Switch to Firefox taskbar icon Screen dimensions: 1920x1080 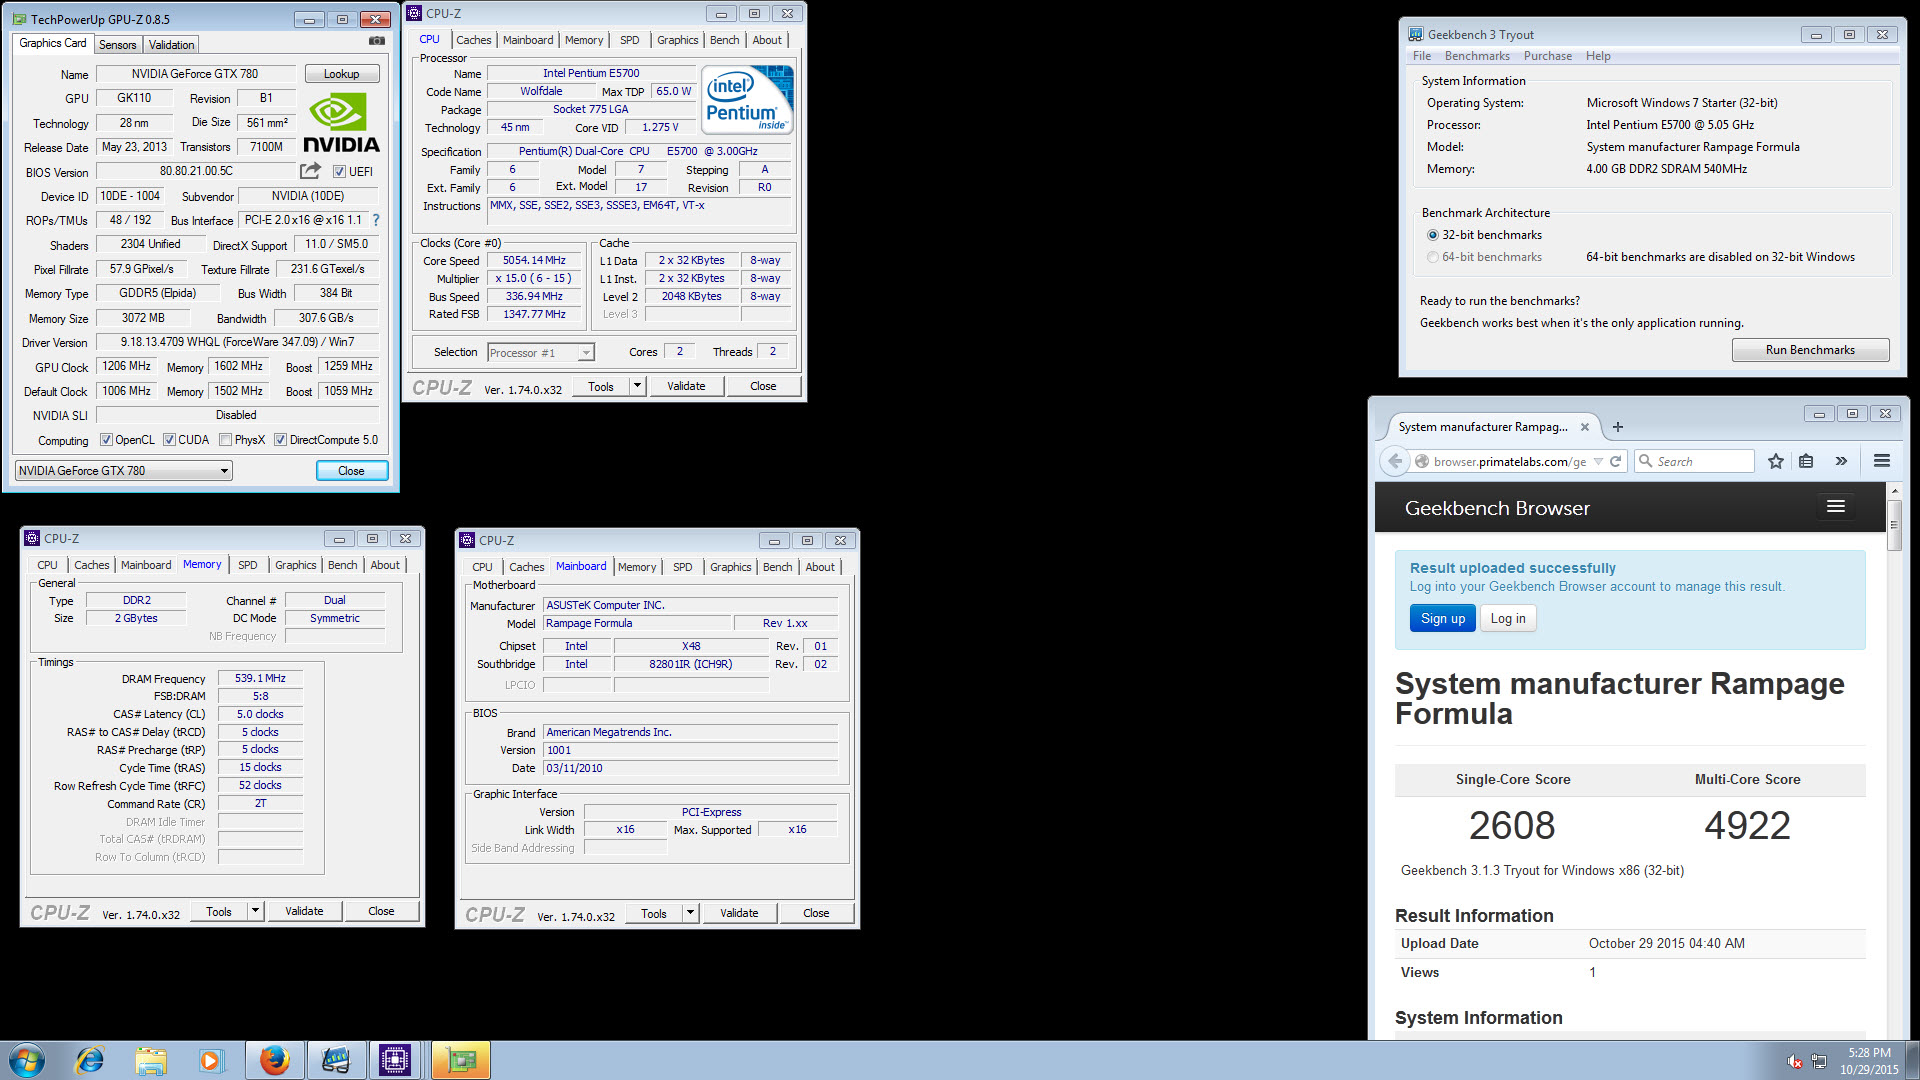point(274,1060)
